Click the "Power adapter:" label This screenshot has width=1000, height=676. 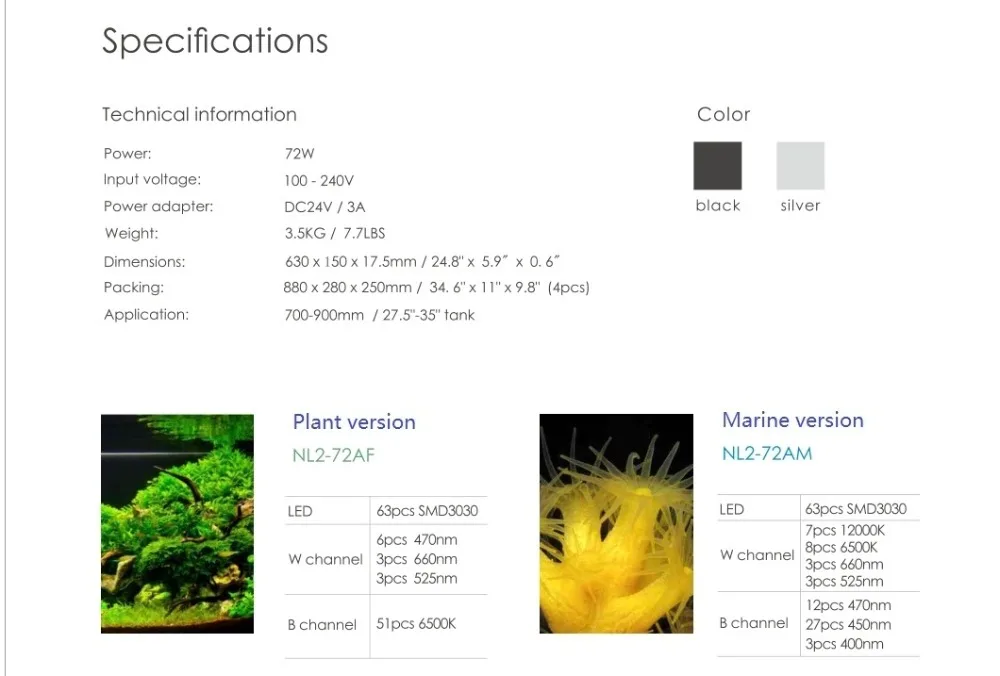pos(158,207)
